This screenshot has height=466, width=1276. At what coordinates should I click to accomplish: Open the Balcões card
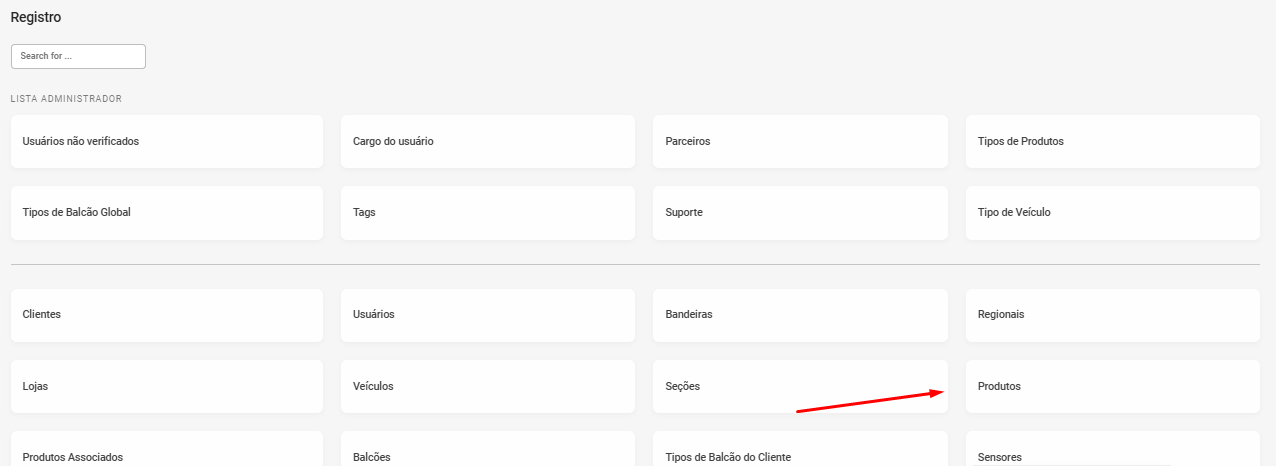tap(487, 452)
